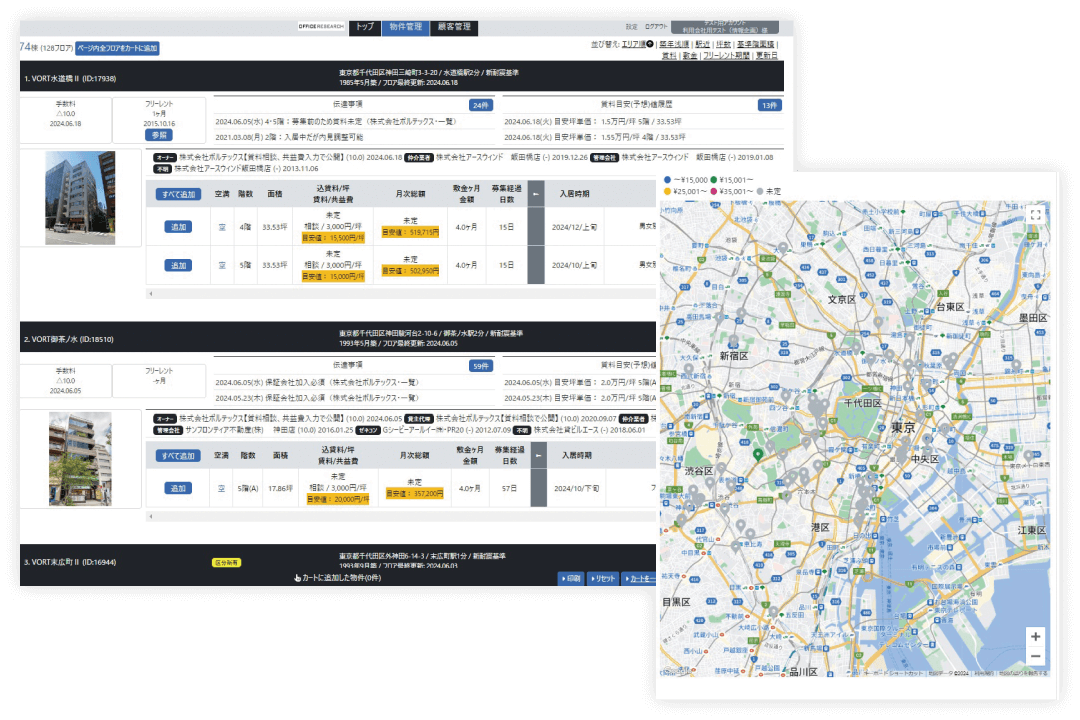Image resolution: width=1080 pixels, height=720 pixels.
Task: Click the ログアウト link
Action: (656, 27)
